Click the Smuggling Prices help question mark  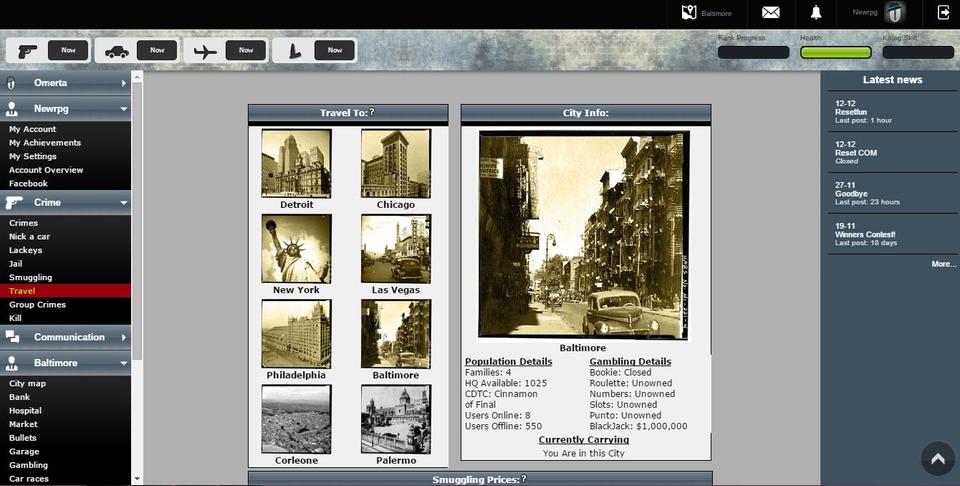523,479
